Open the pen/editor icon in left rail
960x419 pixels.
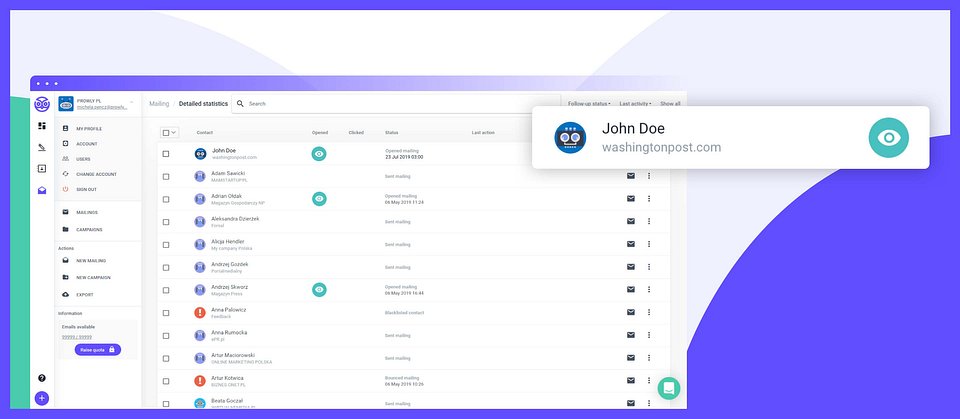tap(42, 148)
